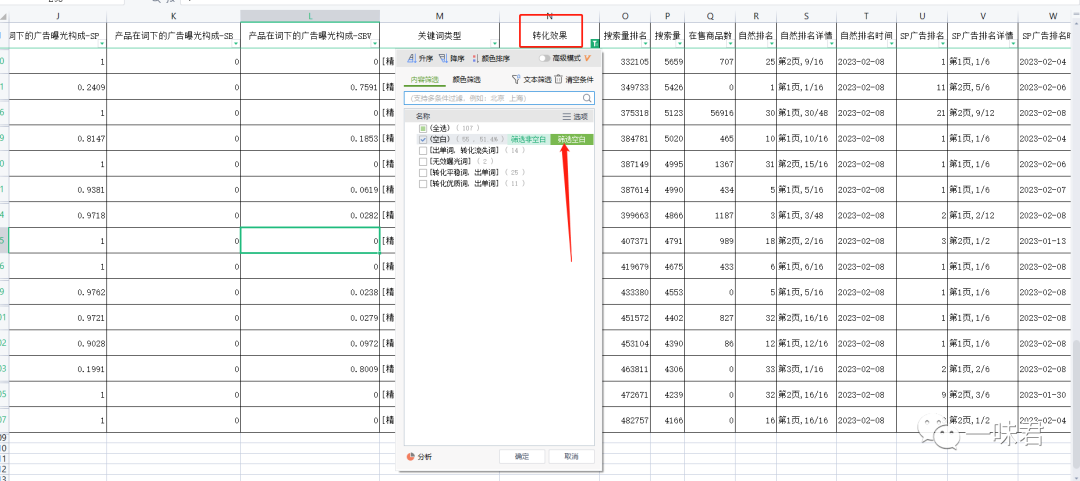1080x481 pixels.
Task: Open filter dropdown for SP广告排名详情 column
Action: [x=1013, y=43]
